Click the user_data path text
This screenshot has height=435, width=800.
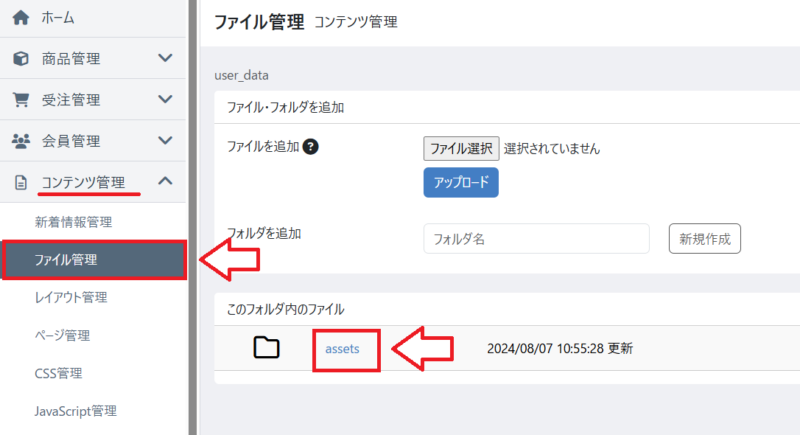pyautogui.click(x=241, y=75)
